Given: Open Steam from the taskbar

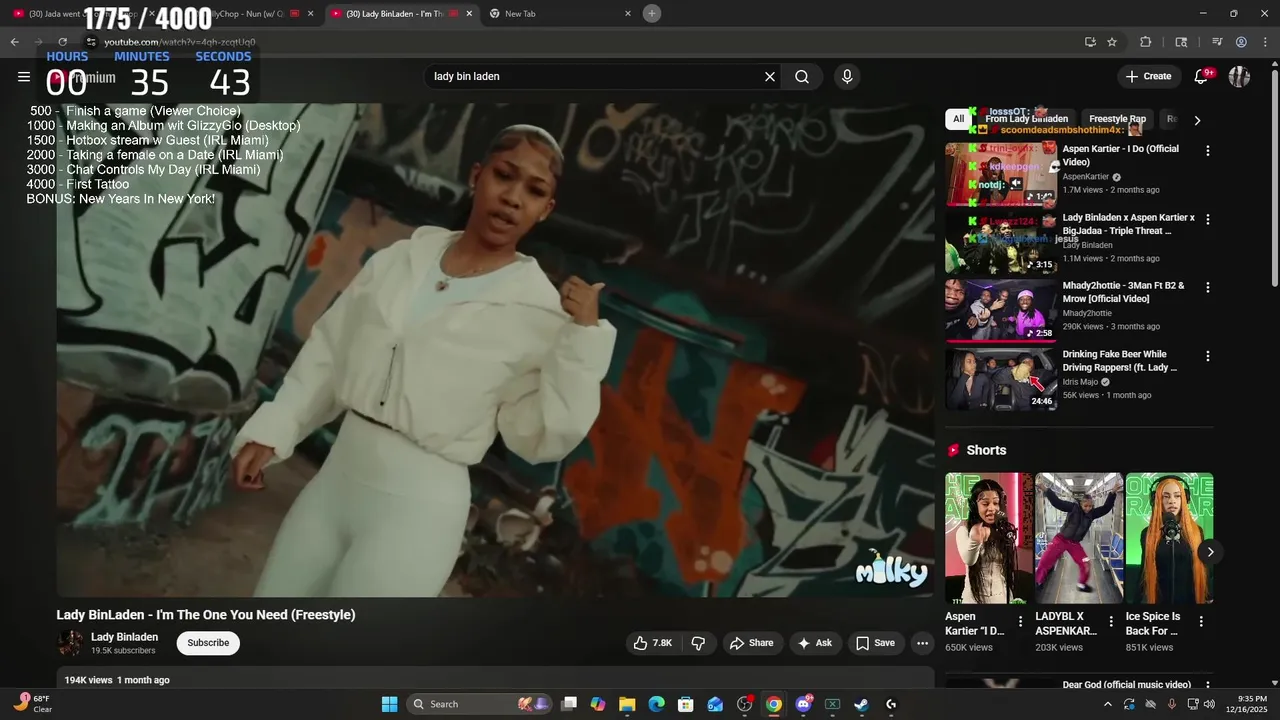Looking at the screenshot, I should (x=861, y=704).
